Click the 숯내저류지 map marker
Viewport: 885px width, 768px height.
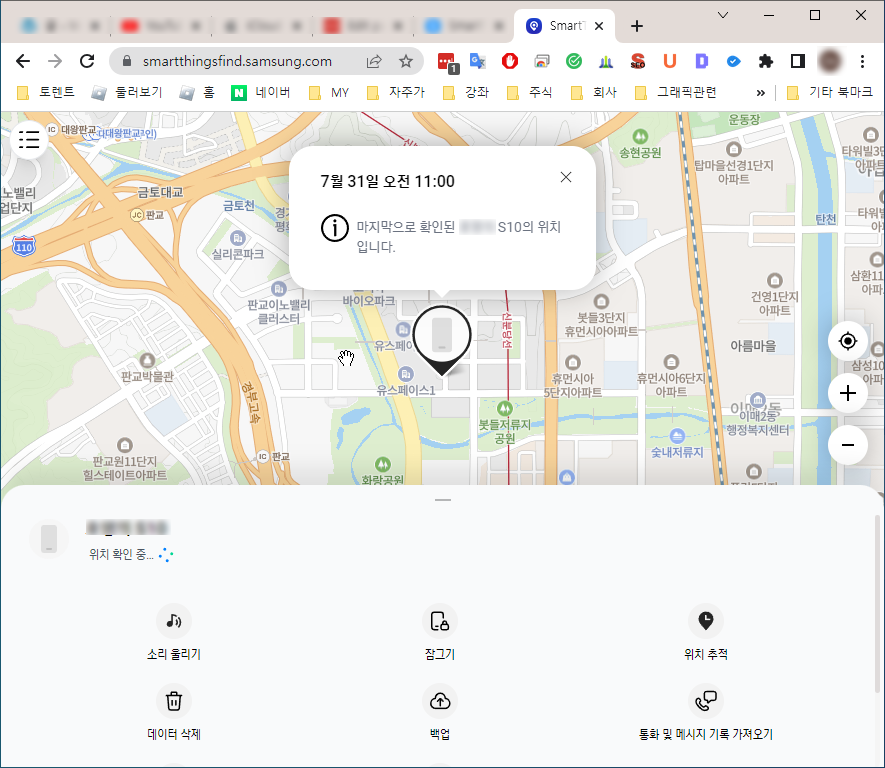point(677,436)
